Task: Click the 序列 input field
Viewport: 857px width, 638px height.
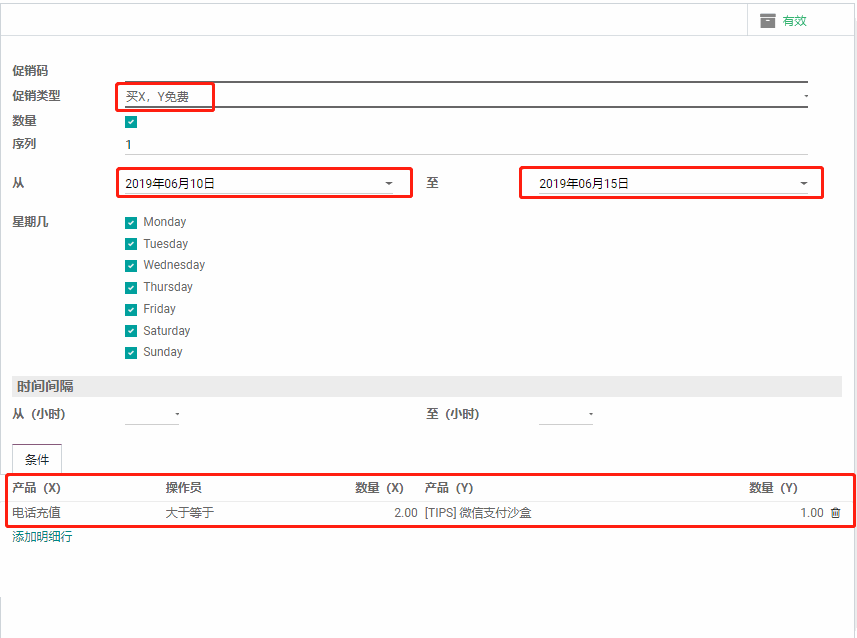Action: click(465, 145)
